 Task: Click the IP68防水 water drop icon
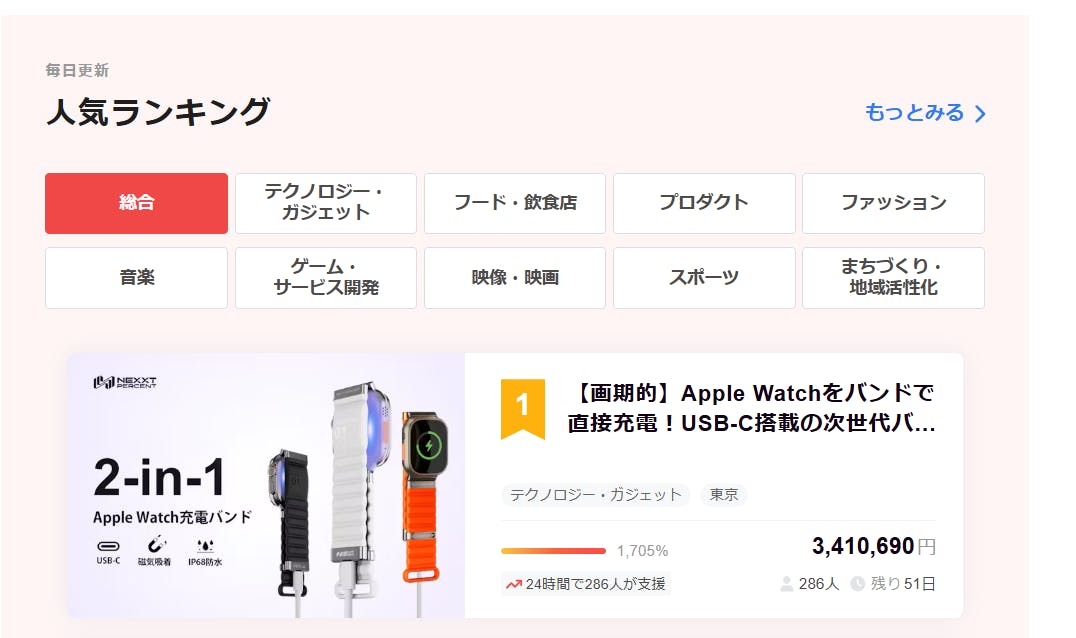point(205,546)
